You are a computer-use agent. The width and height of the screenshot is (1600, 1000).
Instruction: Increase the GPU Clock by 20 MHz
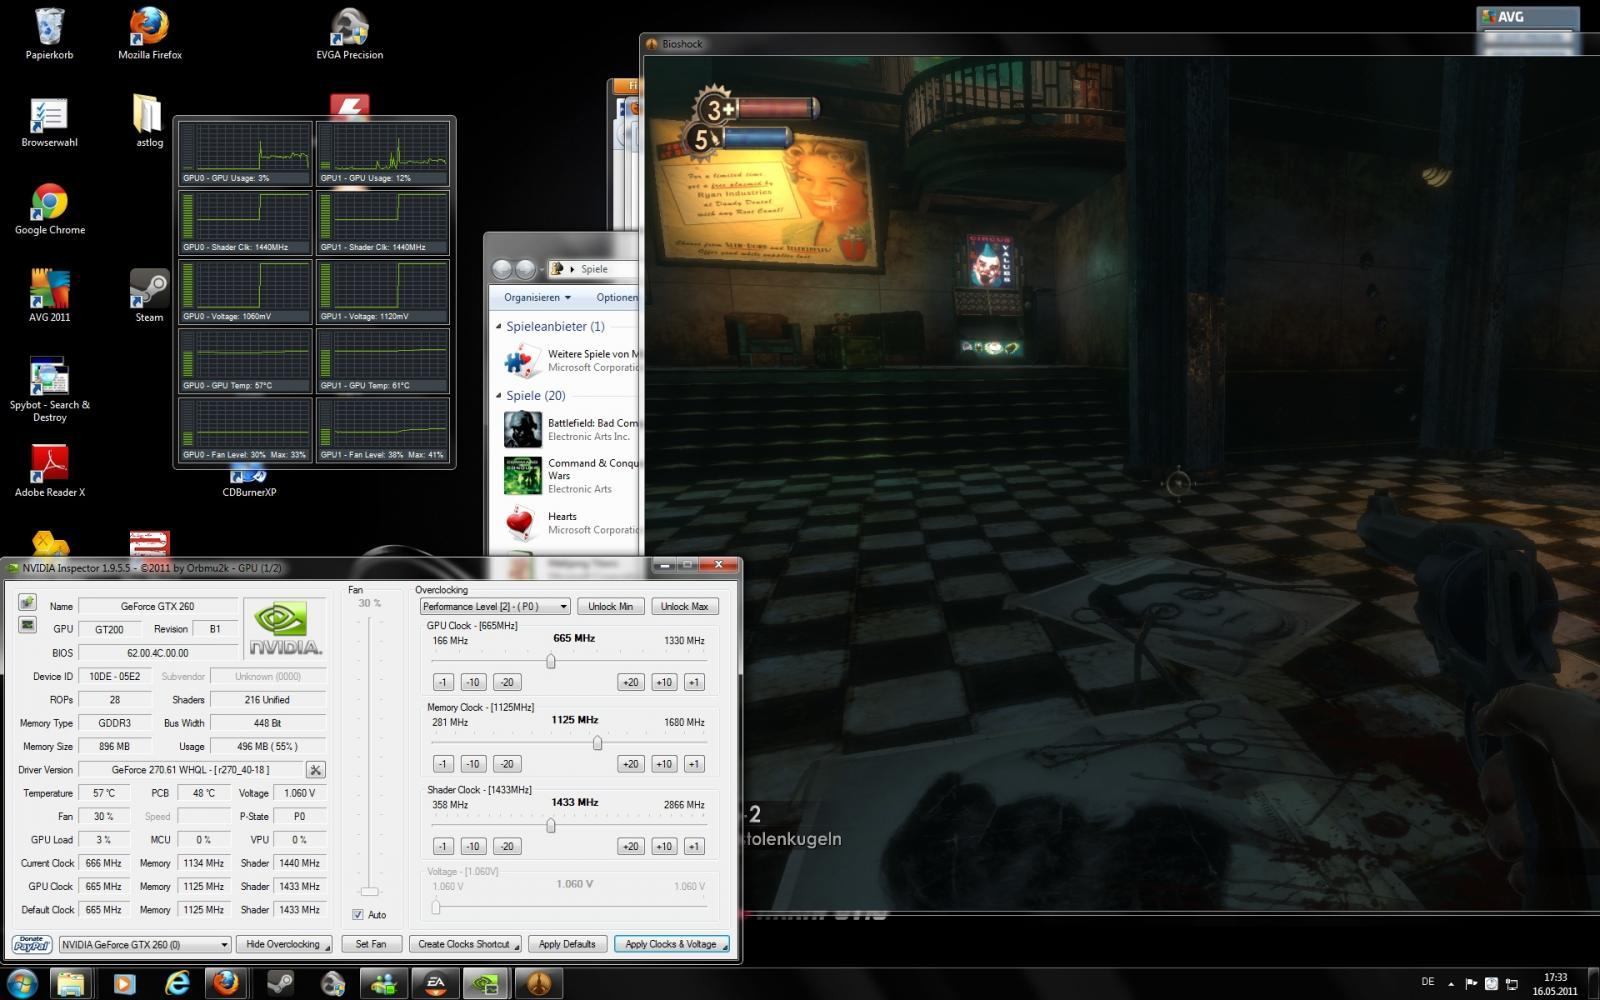(x=630, y=682)
